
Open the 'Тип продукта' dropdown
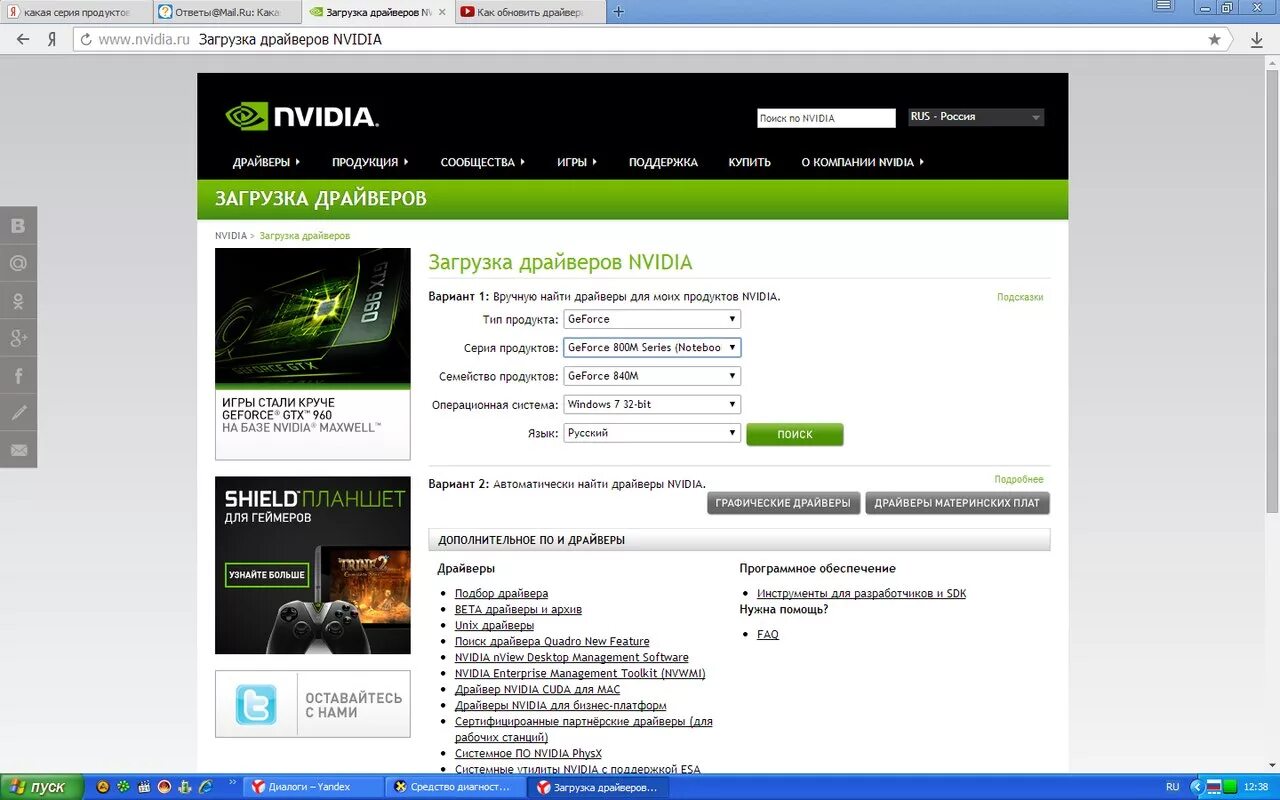pos(652,319)
